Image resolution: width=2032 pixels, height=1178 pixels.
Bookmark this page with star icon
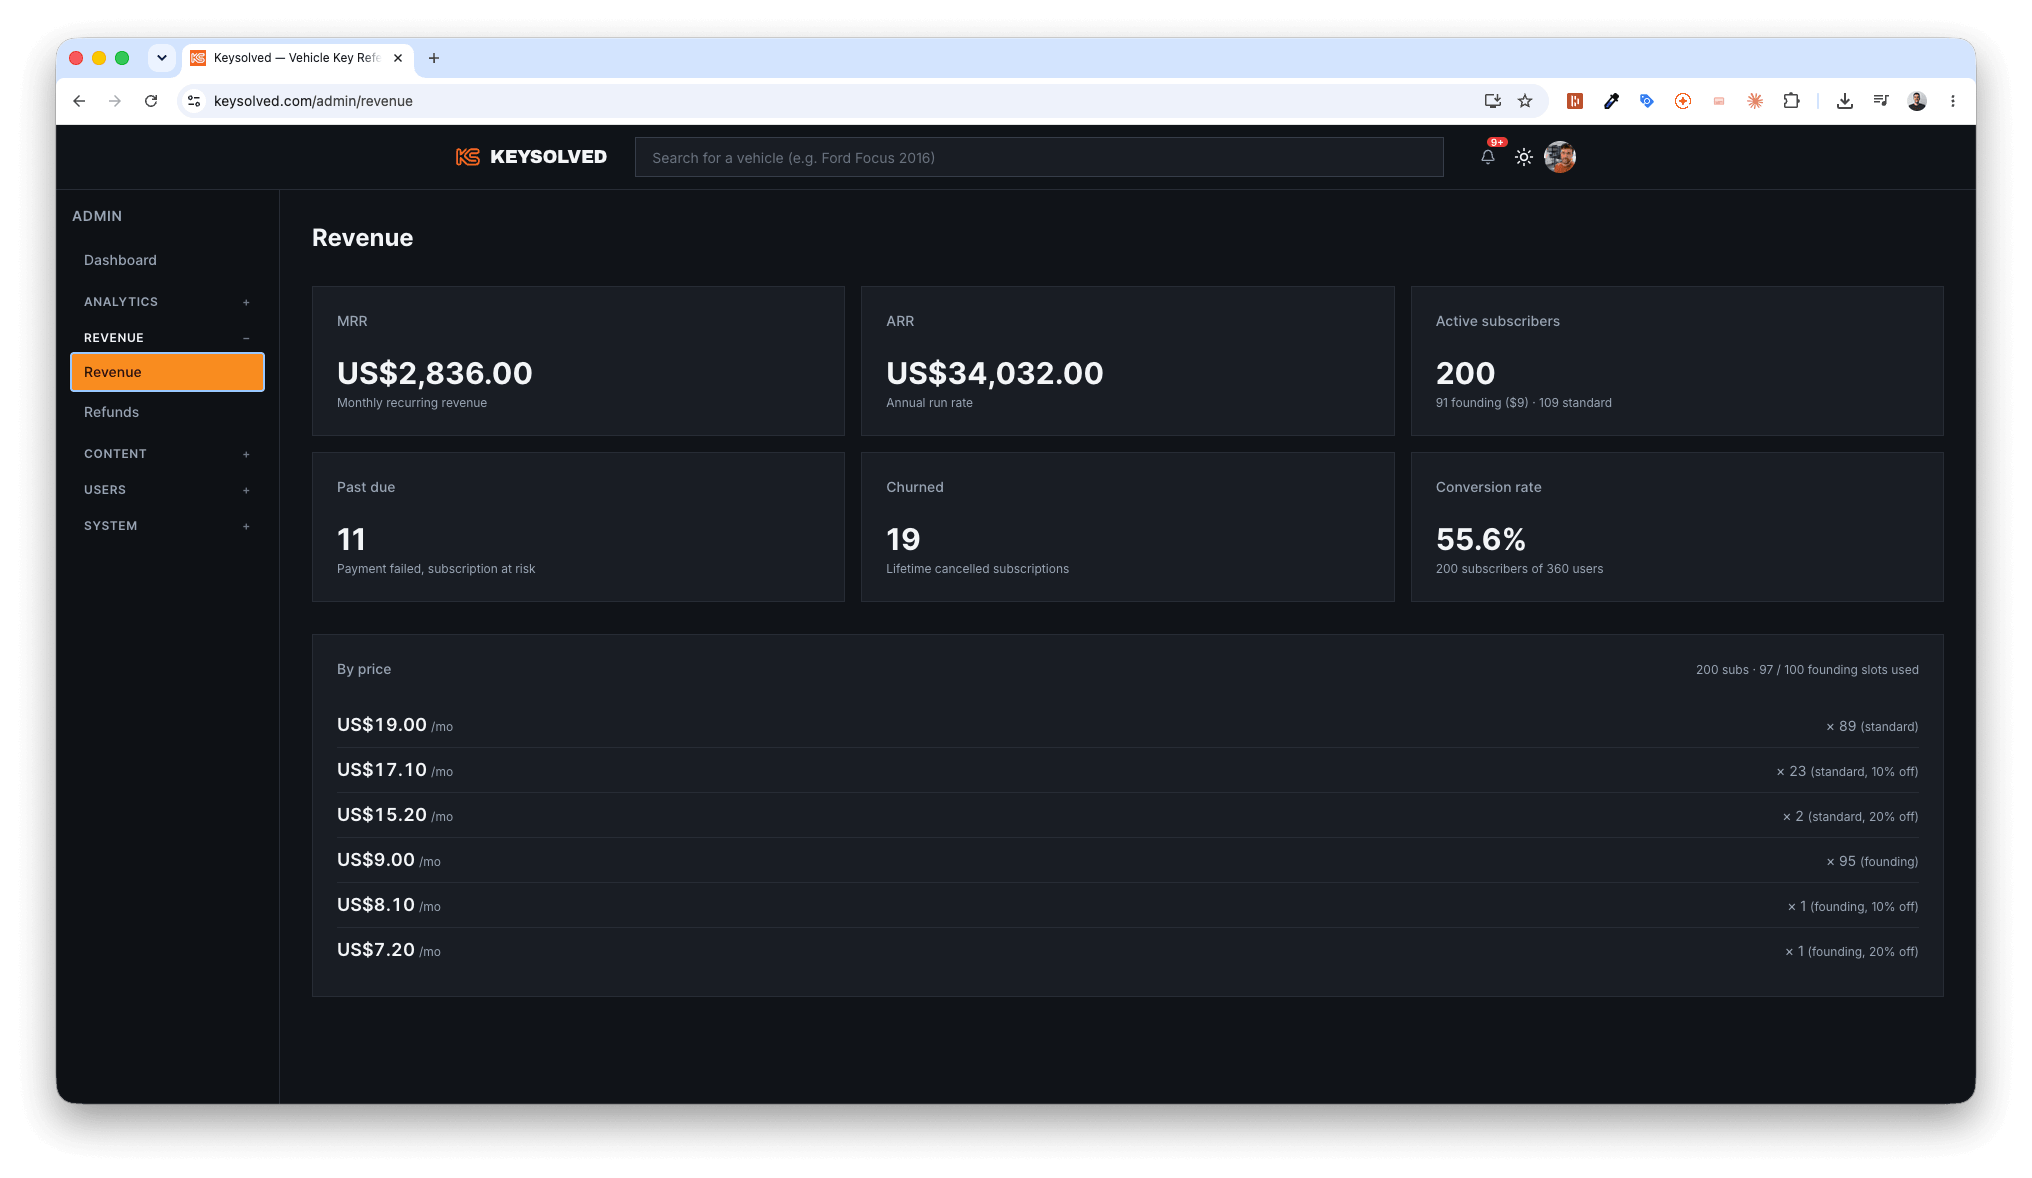click(x=1525, y=101)
